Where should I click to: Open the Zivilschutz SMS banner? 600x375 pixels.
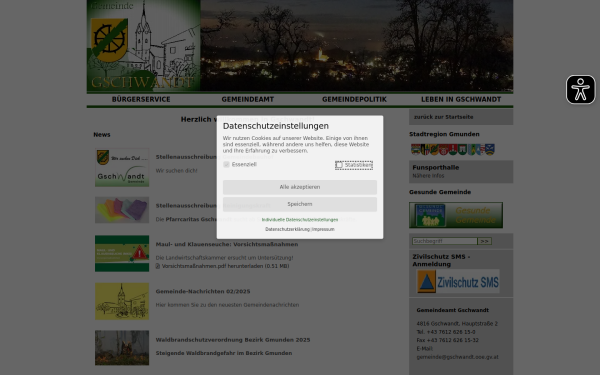[458, 281]
